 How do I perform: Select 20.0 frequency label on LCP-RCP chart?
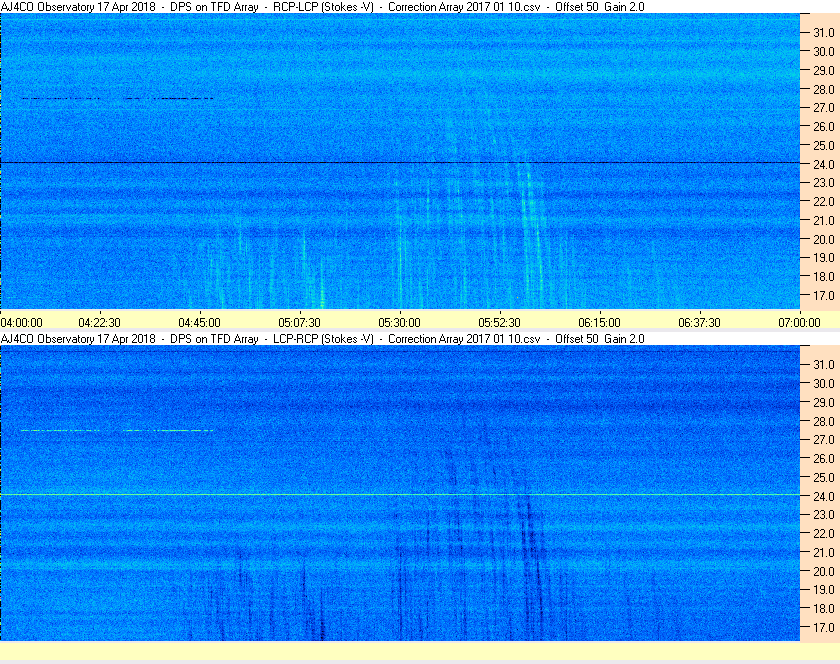pos(824,571)
